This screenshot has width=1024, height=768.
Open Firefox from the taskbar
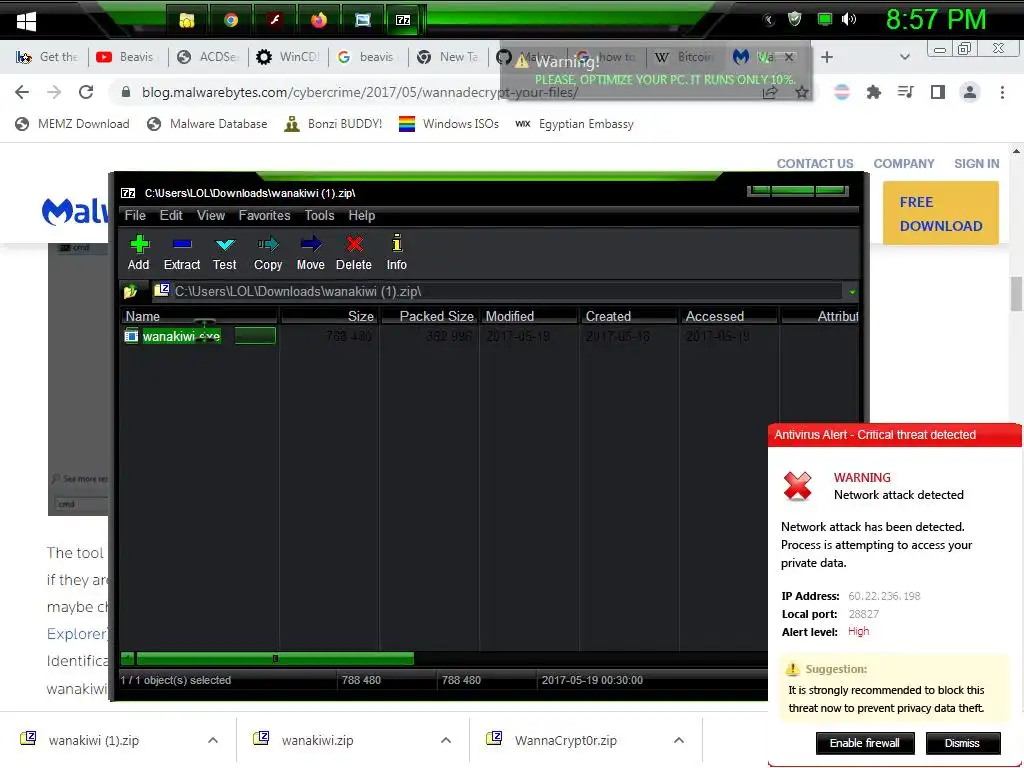pos(319,20)
